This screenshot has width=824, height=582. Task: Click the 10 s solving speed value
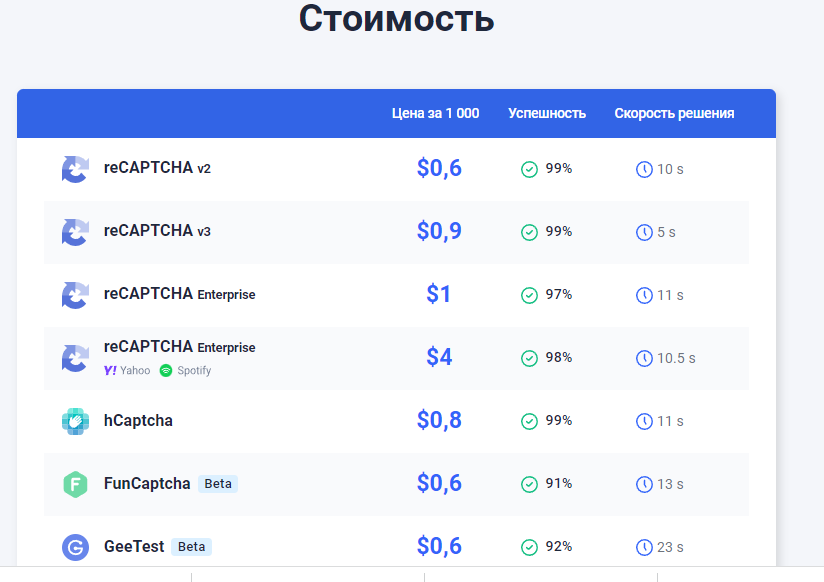670,169
